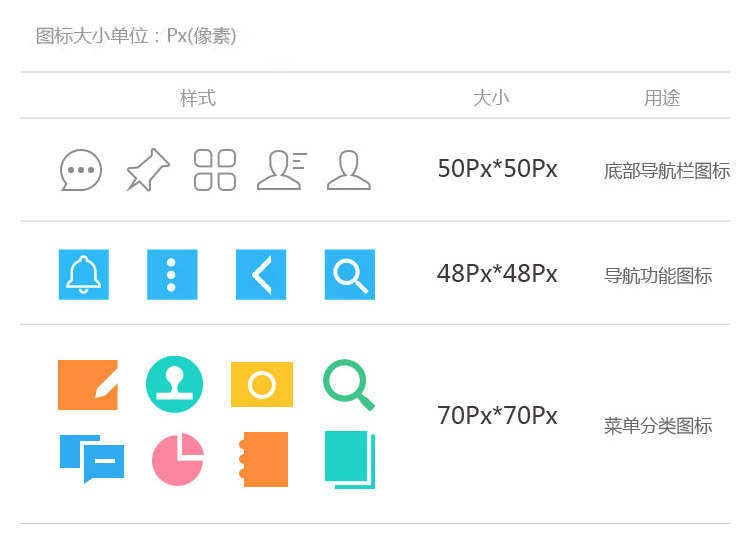This screenshot has width=750, height=548.
Task: Click the teal circular stamp icon
Action: 175,384
